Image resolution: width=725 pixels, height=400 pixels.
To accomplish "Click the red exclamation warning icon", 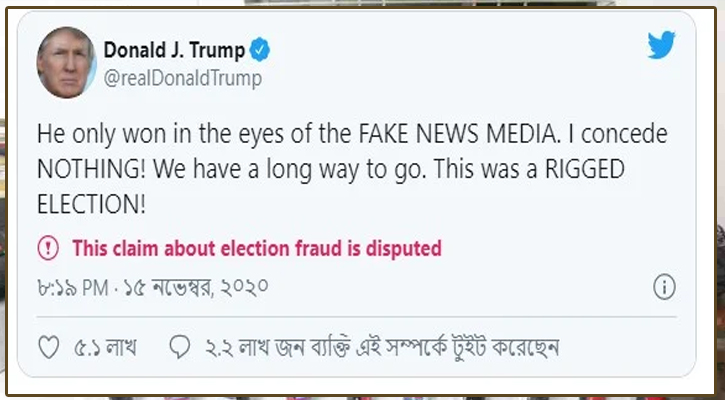I will pyautogui.click(x=48, y=247).
